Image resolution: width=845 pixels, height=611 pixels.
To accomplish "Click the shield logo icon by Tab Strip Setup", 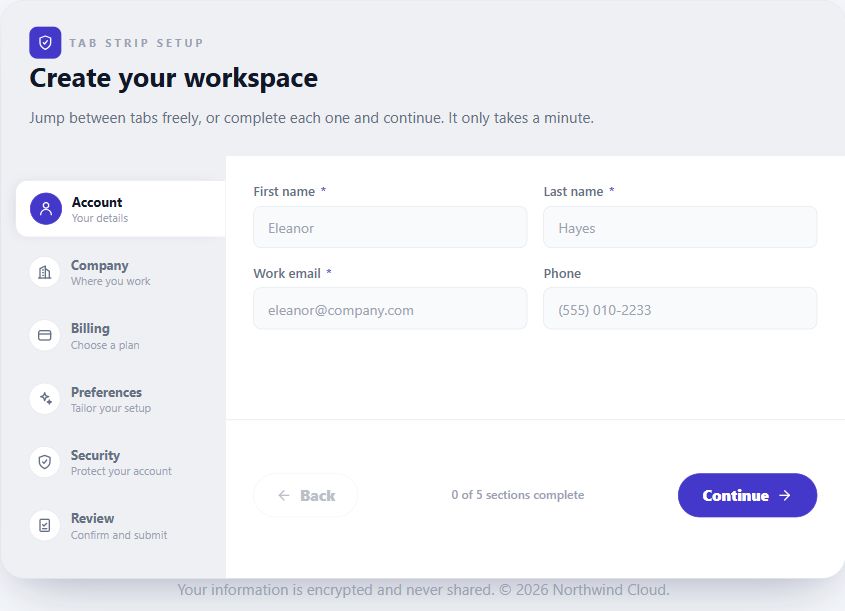I will tap(45, 43).
